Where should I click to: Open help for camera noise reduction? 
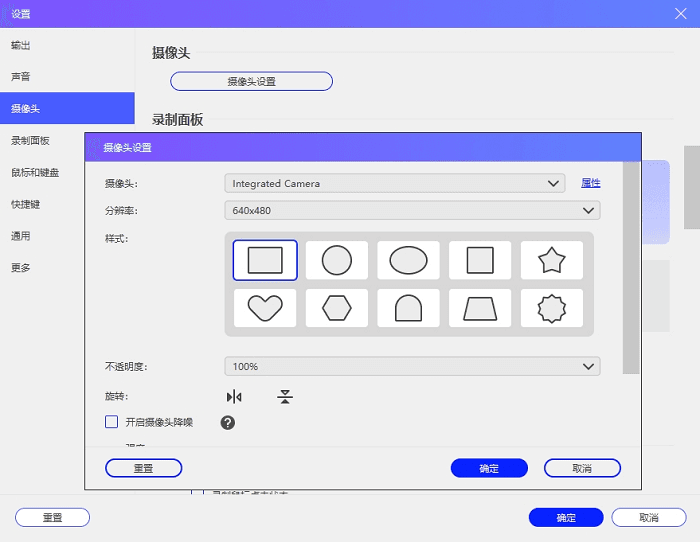pyautogui.click(x=228, y=422)
